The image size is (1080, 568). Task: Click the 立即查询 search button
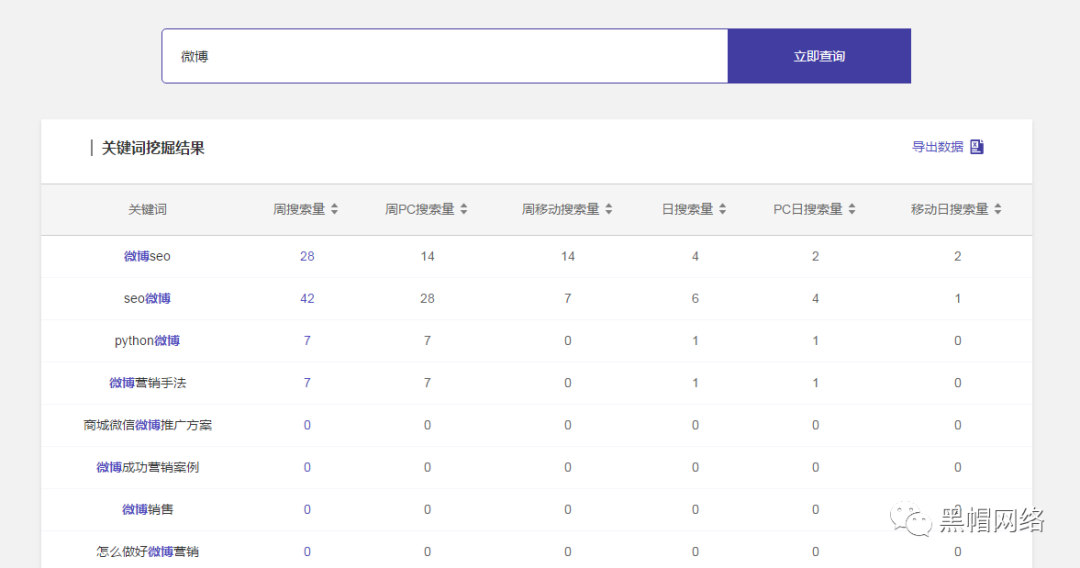[819, 56]
